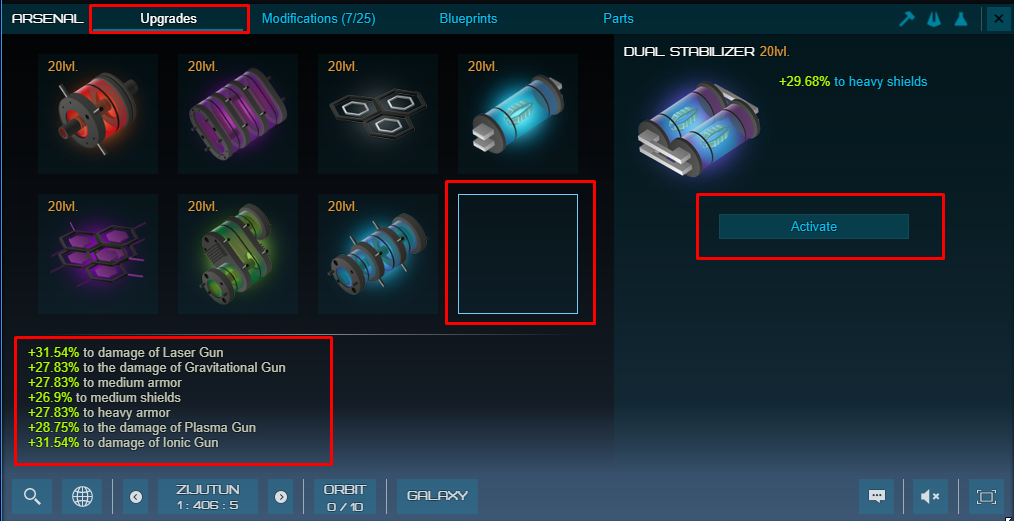Select the green cylinder upgrade thumbnail
Image resolution: width=1014 pixels, height=521 pixels.
[x=238, y=254]
